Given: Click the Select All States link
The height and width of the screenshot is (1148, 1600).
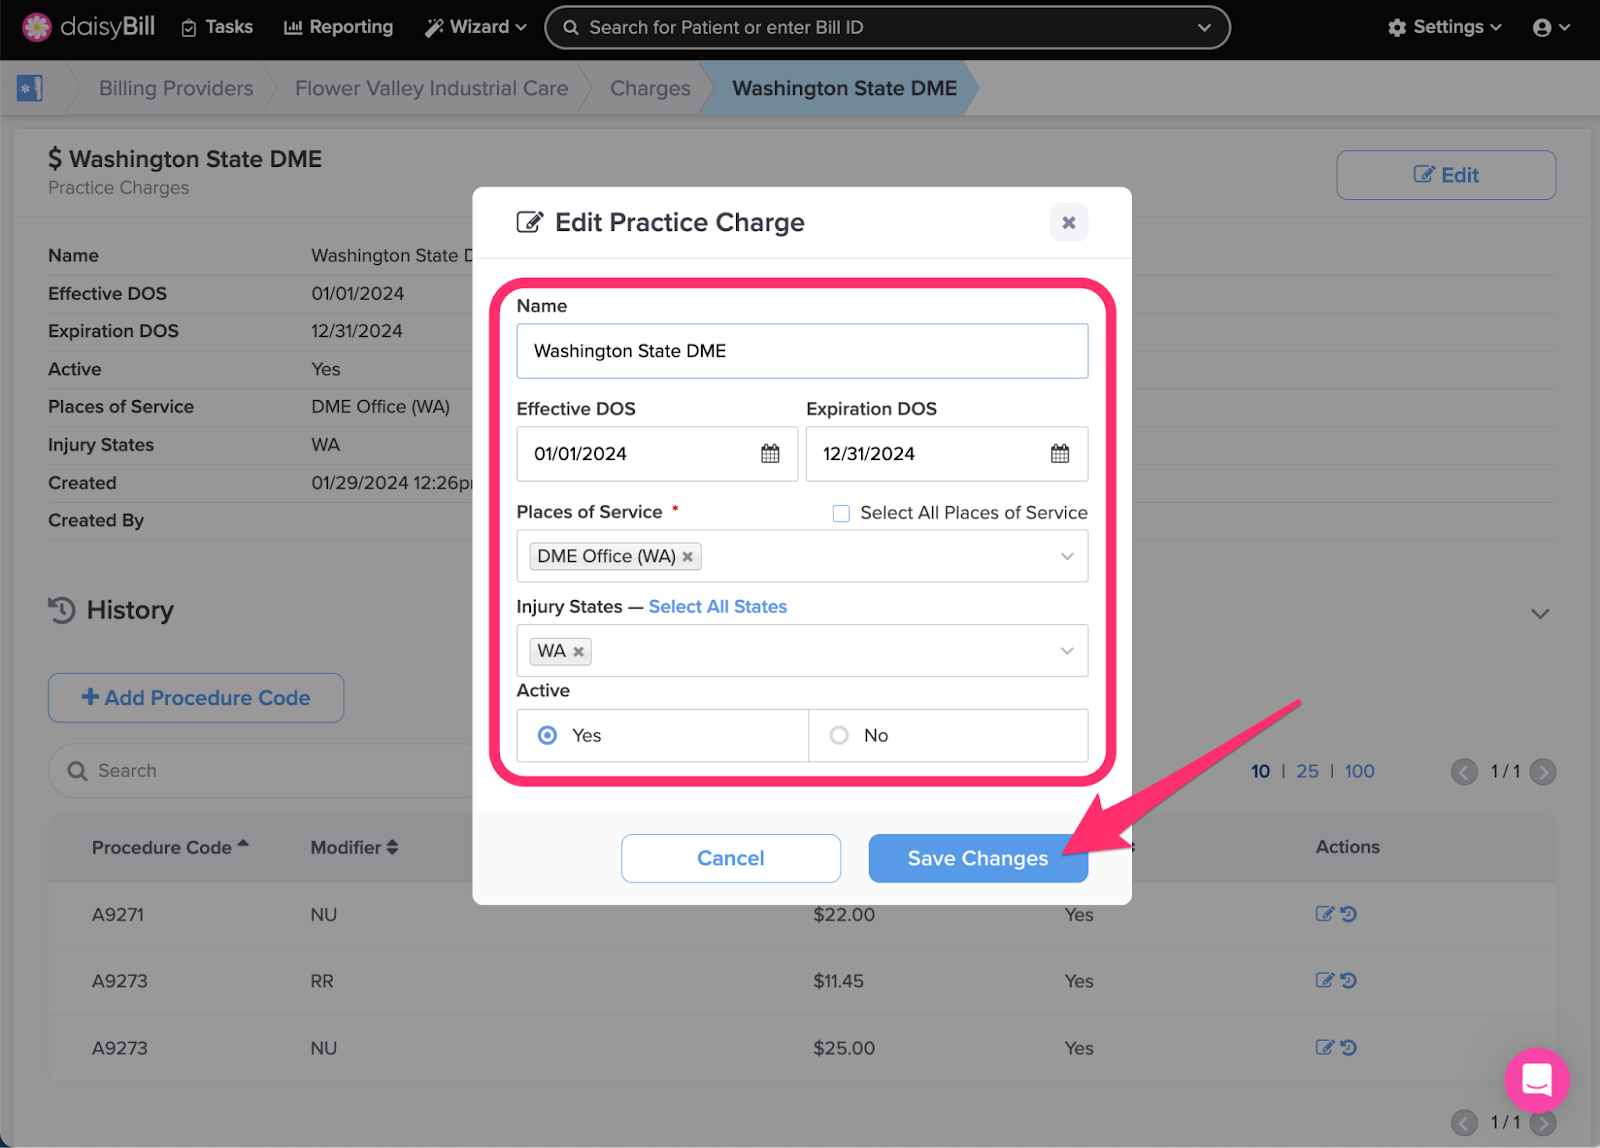Looking at the screenshot, I should point(718,607).
